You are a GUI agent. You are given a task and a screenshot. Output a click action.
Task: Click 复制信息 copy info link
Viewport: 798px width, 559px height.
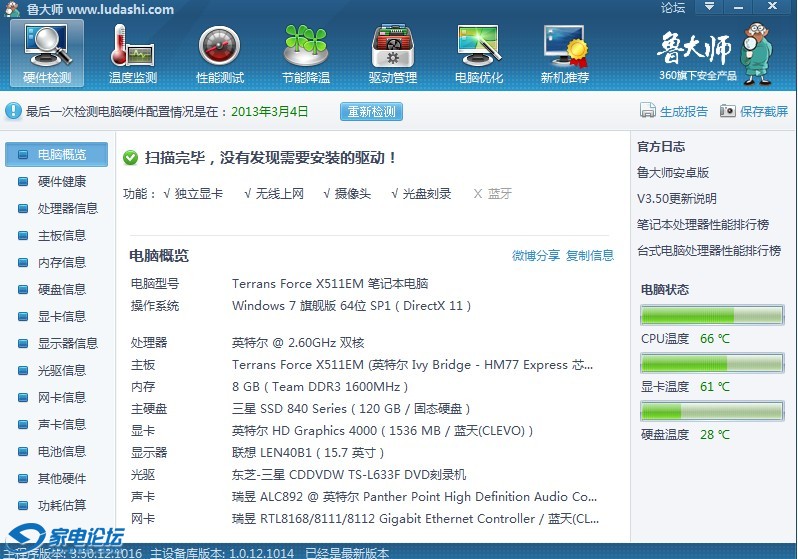coord(590,256)
